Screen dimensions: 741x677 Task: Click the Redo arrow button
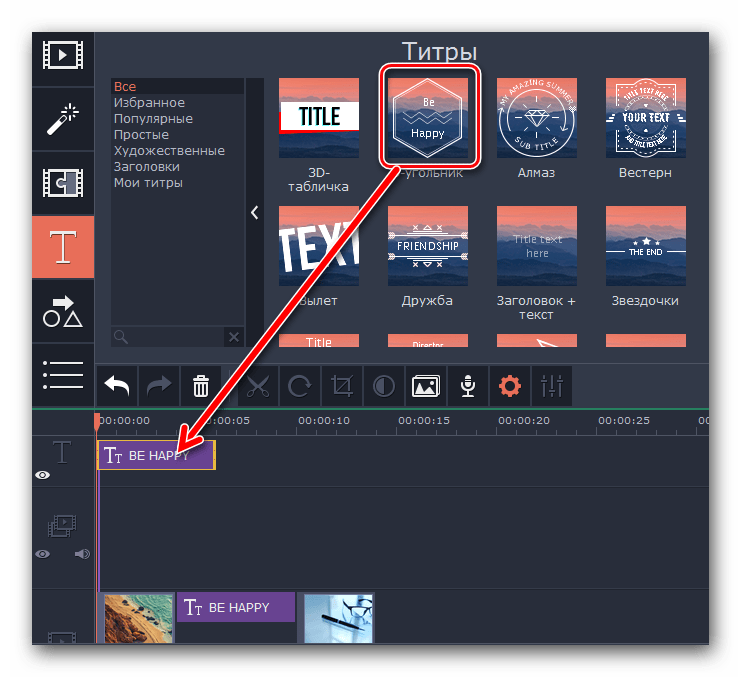point(159,386)
